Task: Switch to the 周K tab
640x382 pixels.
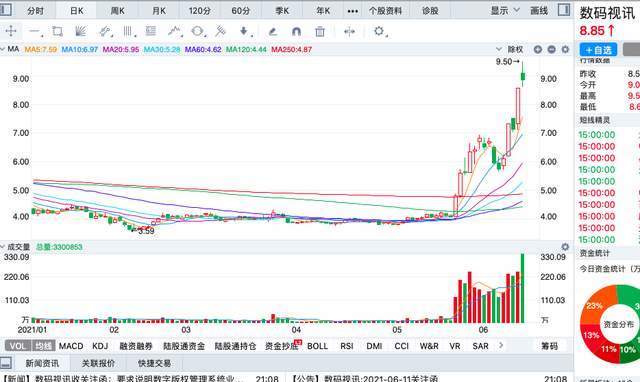Action: coord(118,11)
